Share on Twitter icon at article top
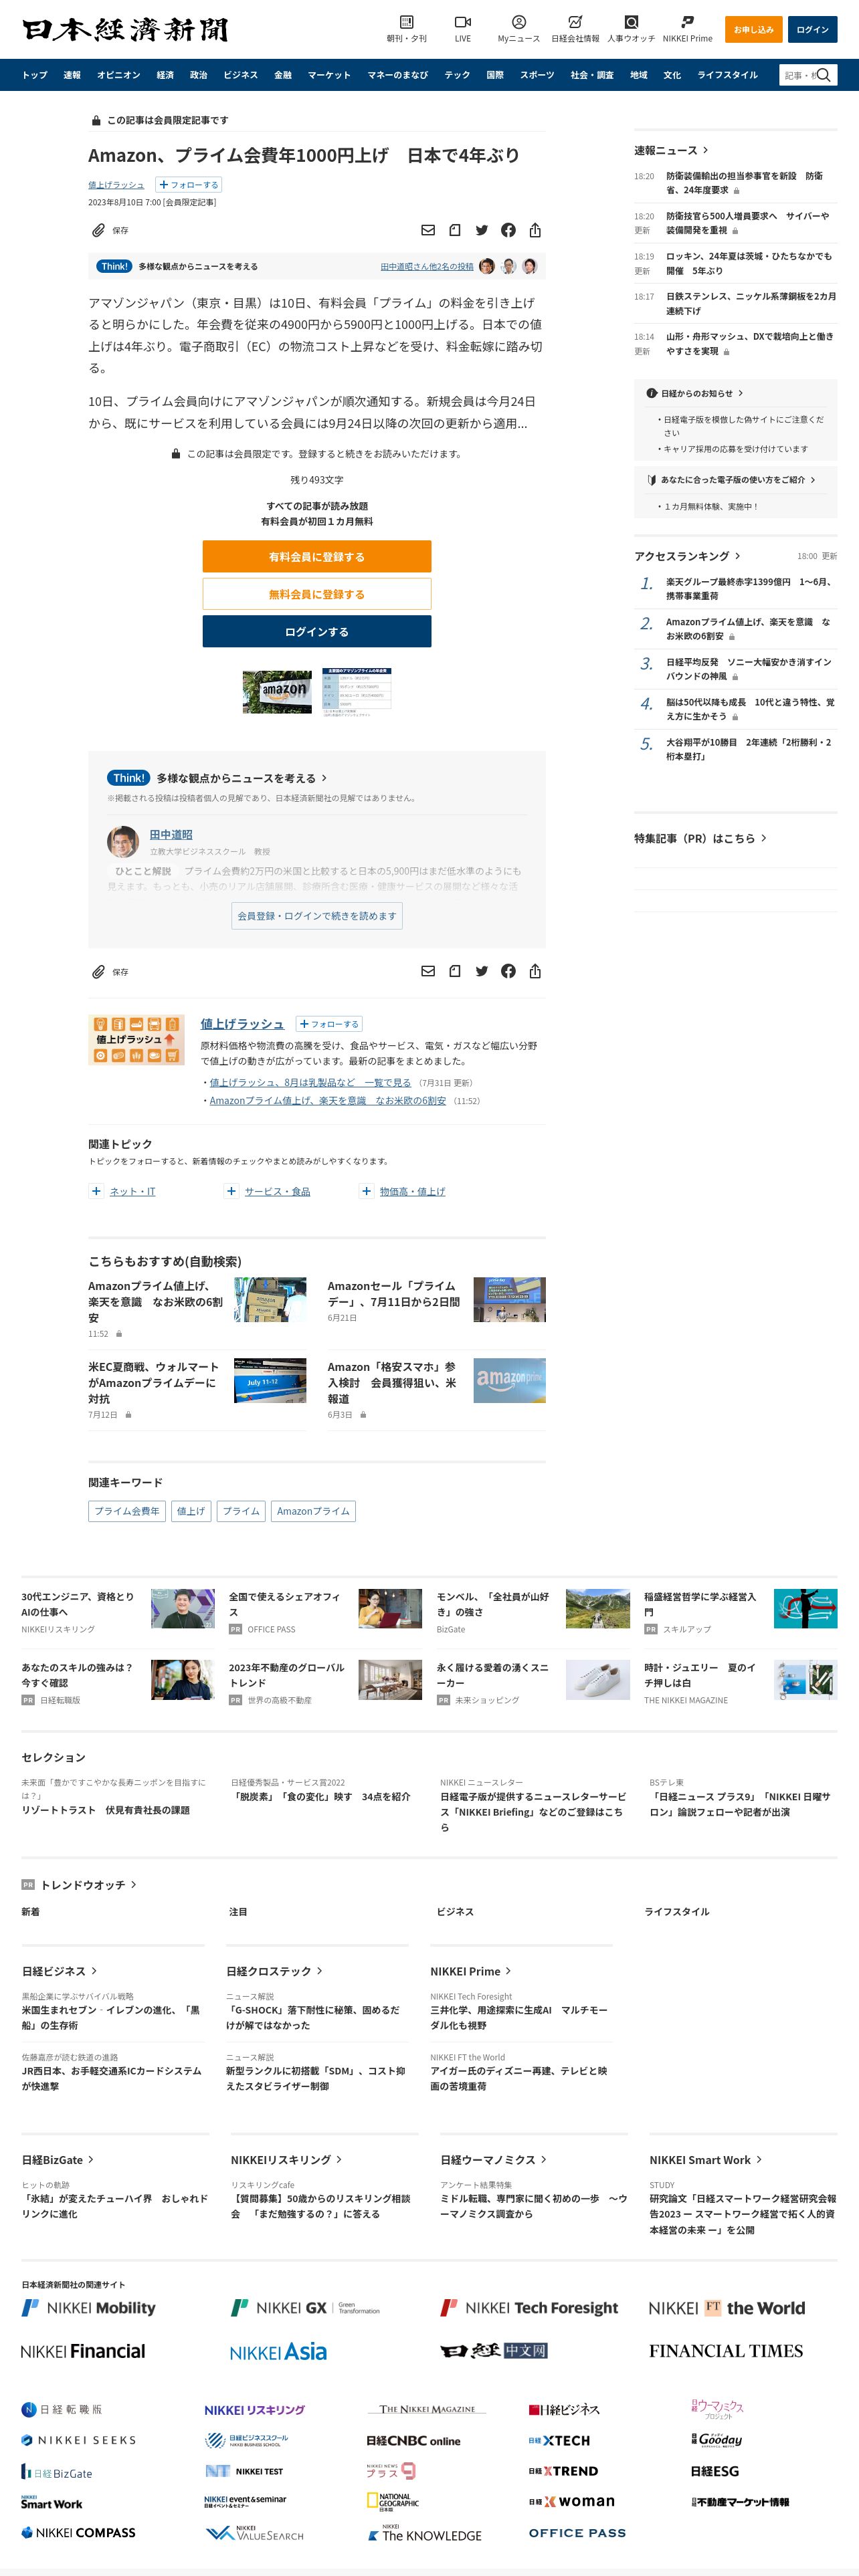This screenshot has width=859, height=2576. click(482, 230)
